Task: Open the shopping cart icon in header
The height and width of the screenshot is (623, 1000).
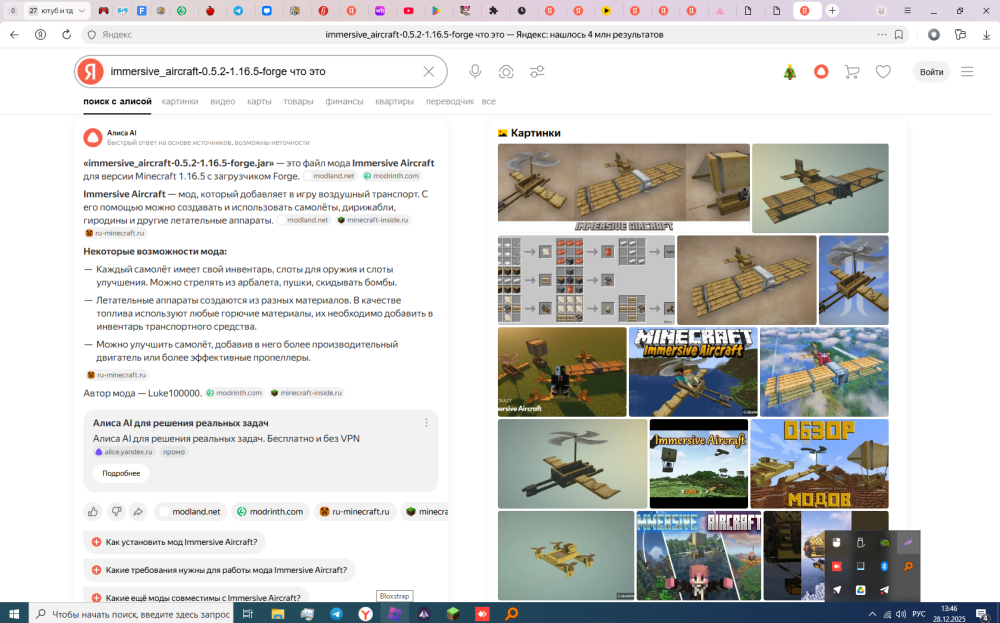Action: point(852,71)
